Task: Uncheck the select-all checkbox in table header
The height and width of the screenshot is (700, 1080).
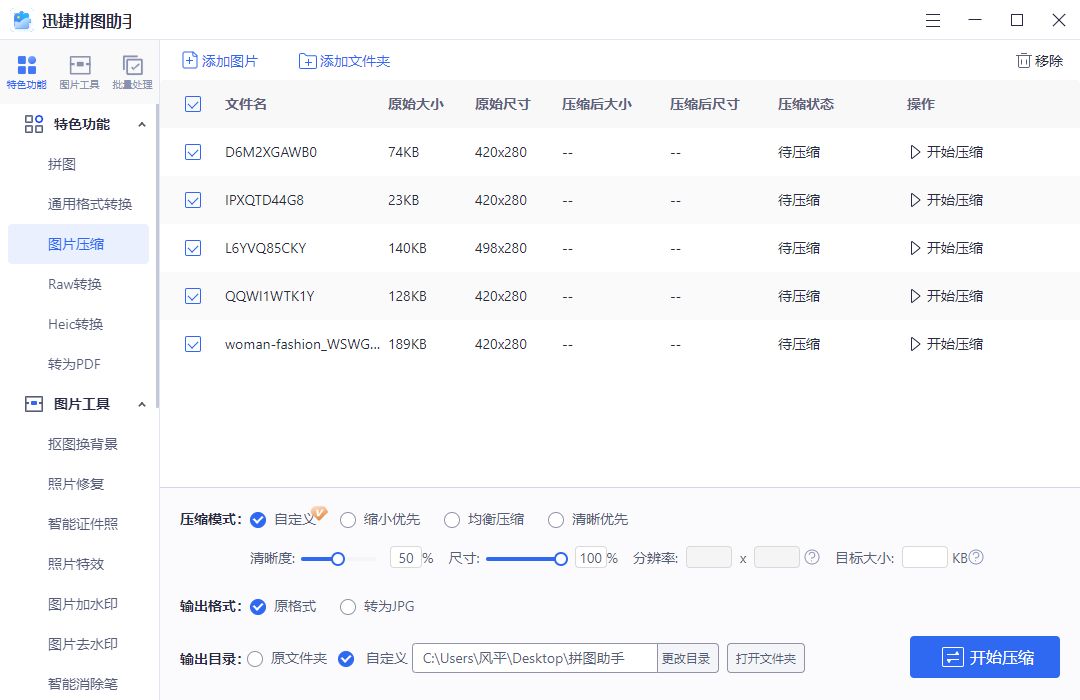Action: (192, 103)
